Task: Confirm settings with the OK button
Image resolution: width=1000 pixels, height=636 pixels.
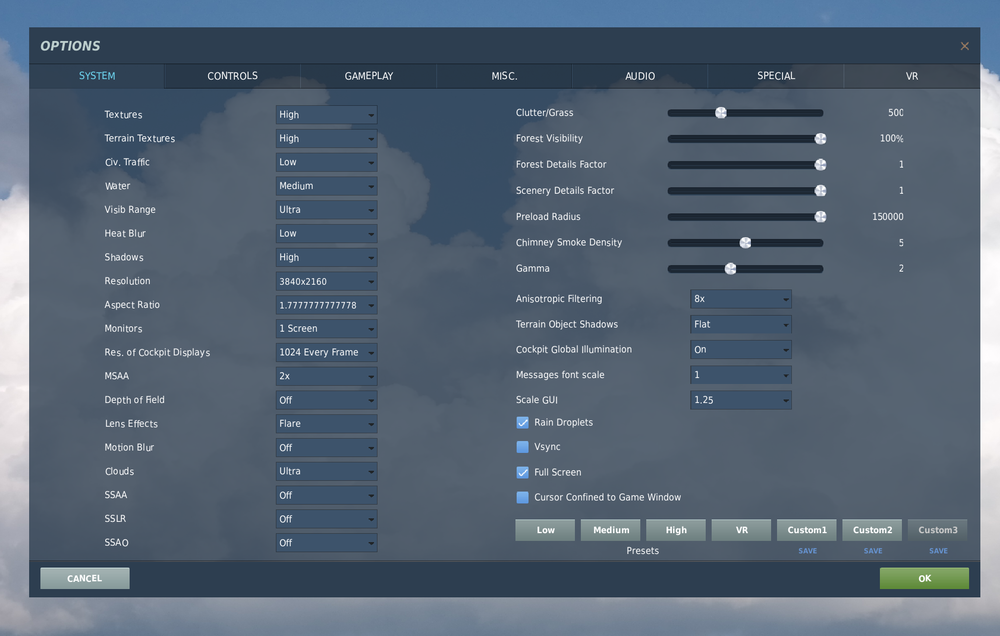Action: [x=923, y=578]
